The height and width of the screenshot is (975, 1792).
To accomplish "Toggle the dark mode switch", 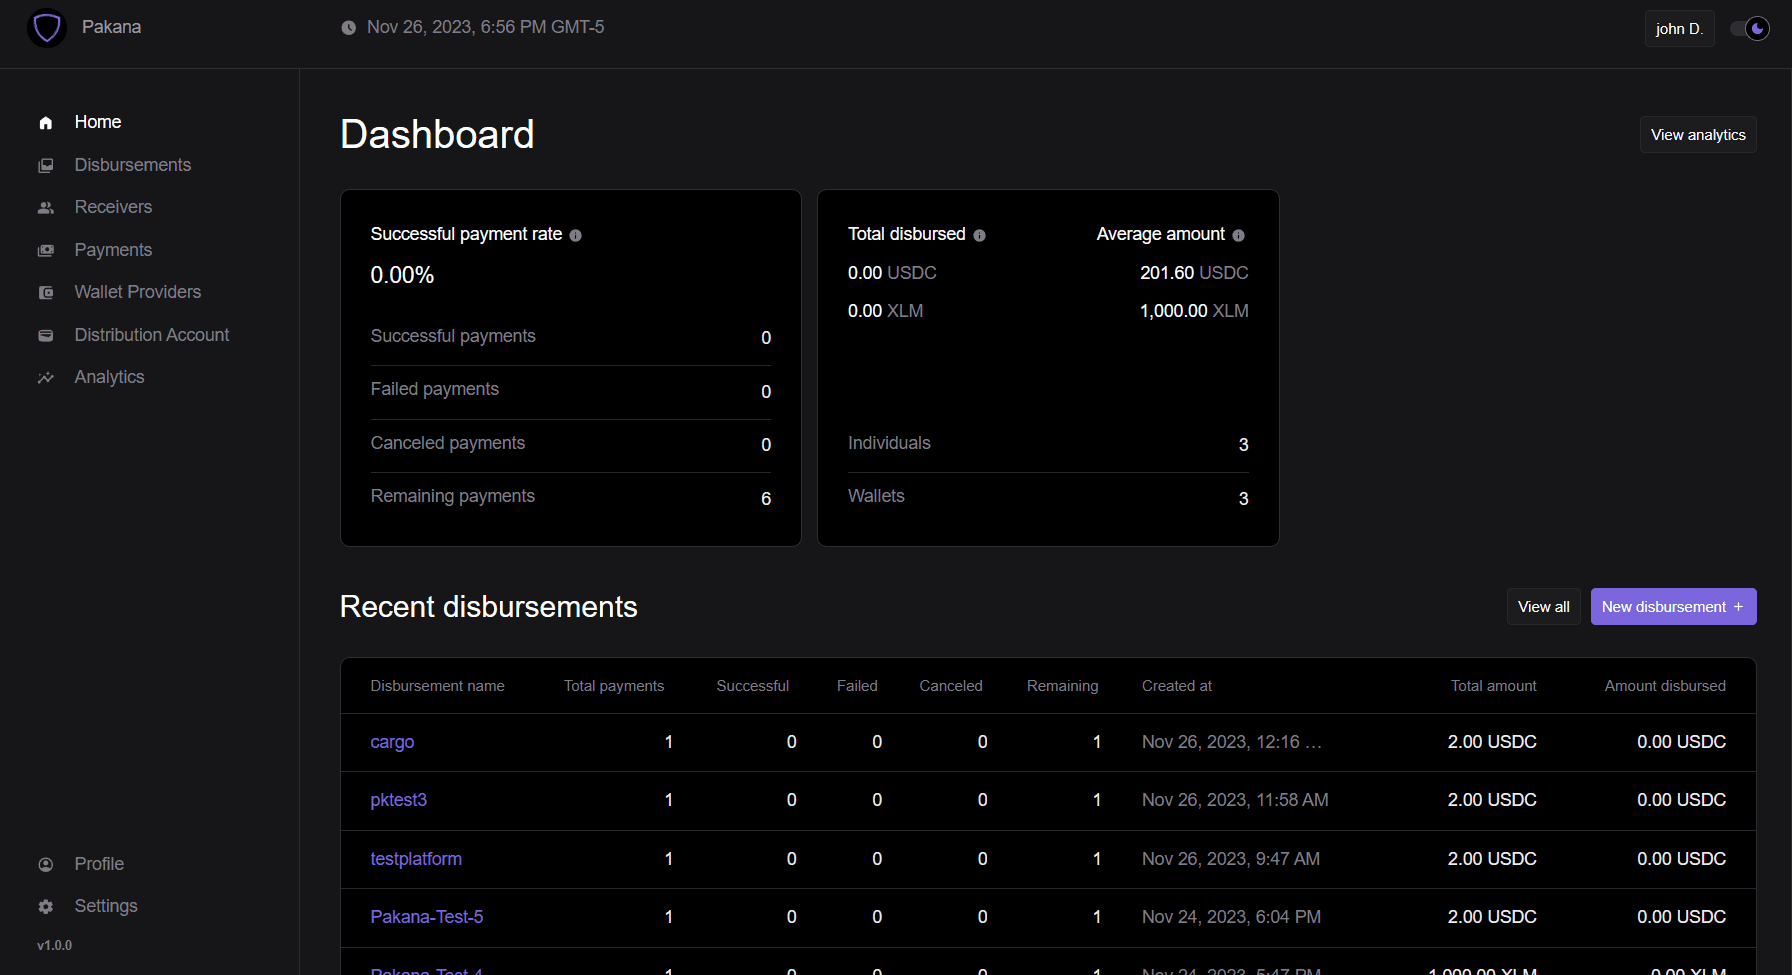I will (x=1750, y=29).
